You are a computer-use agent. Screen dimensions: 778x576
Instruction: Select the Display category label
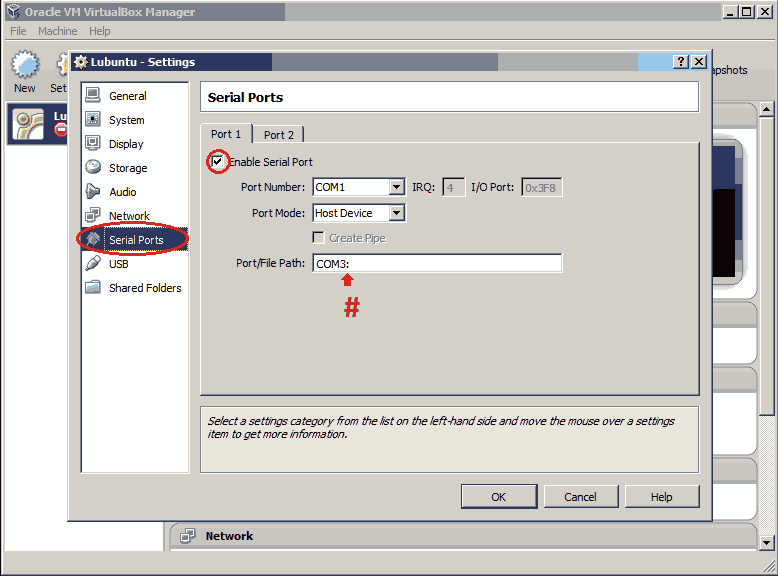point(126,144)
